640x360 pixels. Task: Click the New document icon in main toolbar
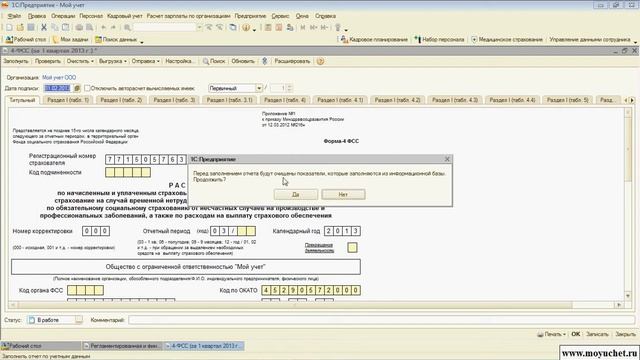coord(9,27)
